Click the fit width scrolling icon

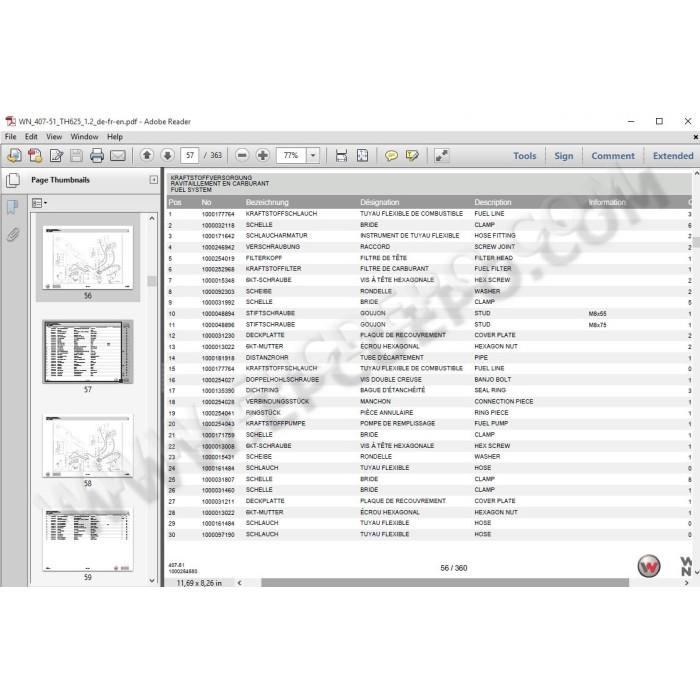(x=342, y=155)
